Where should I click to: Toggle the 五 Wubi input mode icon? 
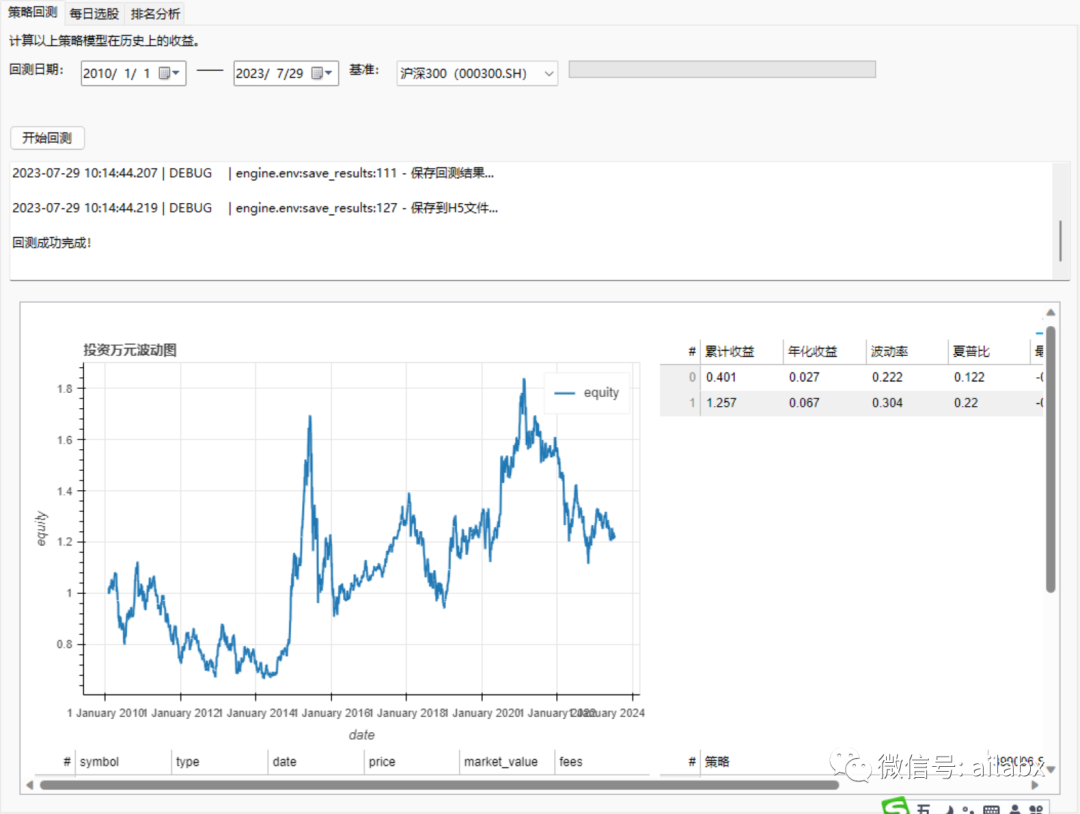pyautogui.click(x=923, y=808)
